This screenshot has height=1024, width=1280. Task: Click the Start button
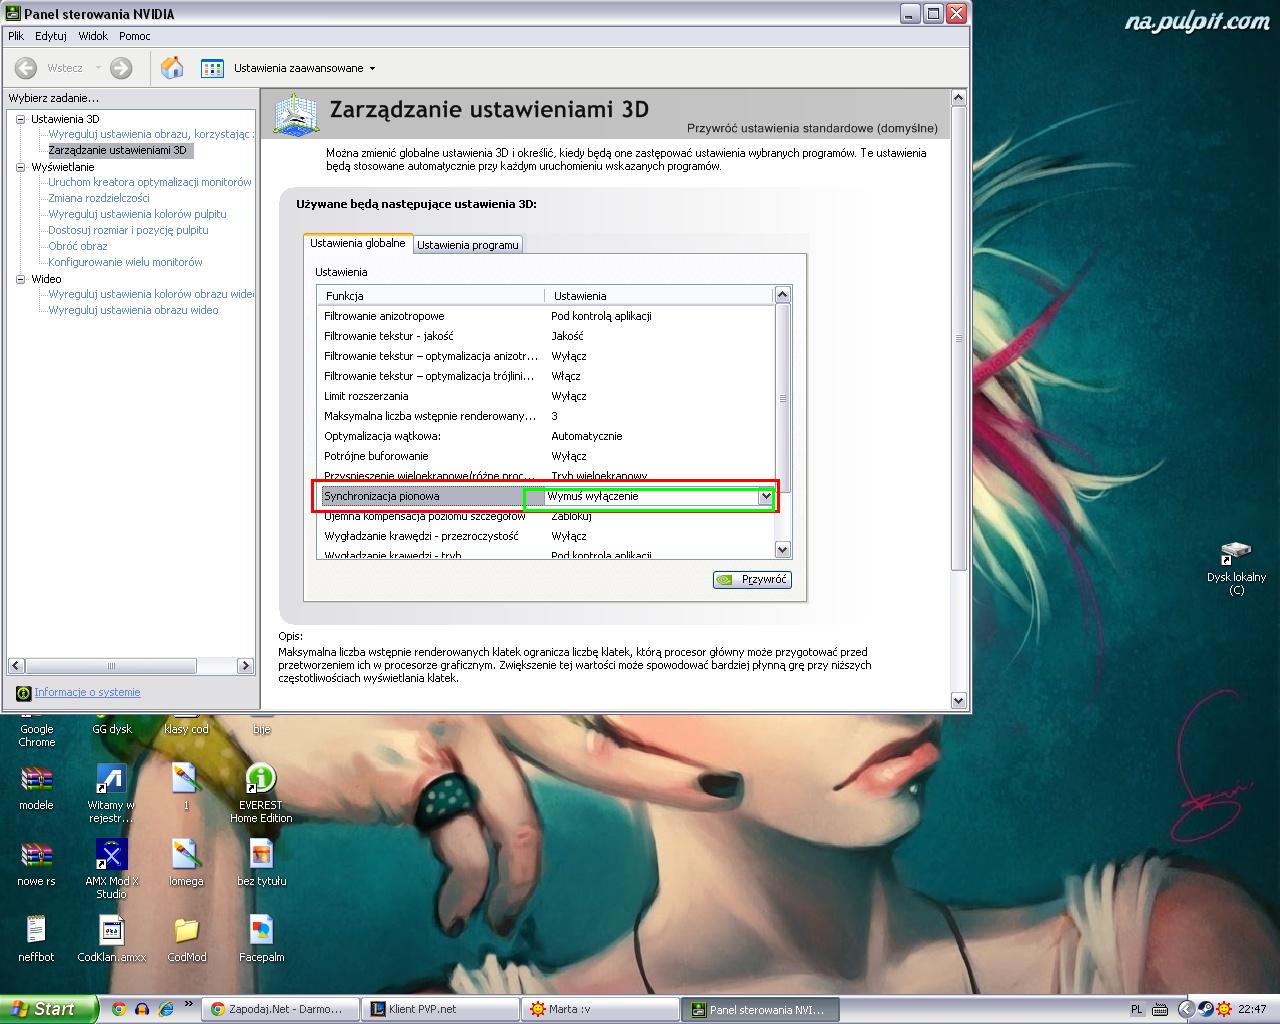pyautogui.click(x=48, y=1009)
